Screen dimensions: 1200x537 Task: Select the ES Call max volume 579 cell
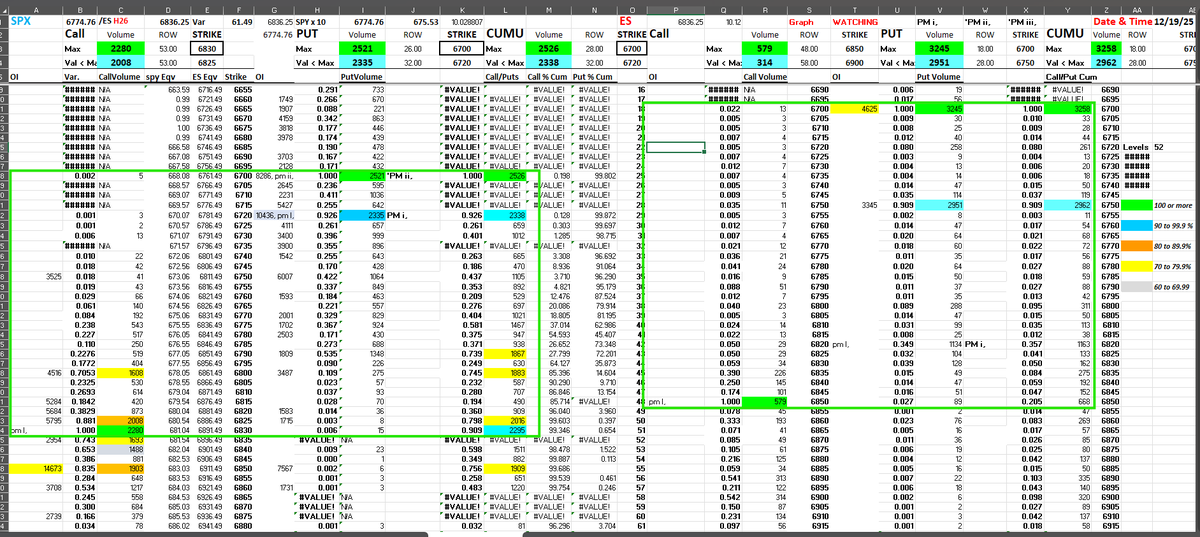[x=765, y=48]
